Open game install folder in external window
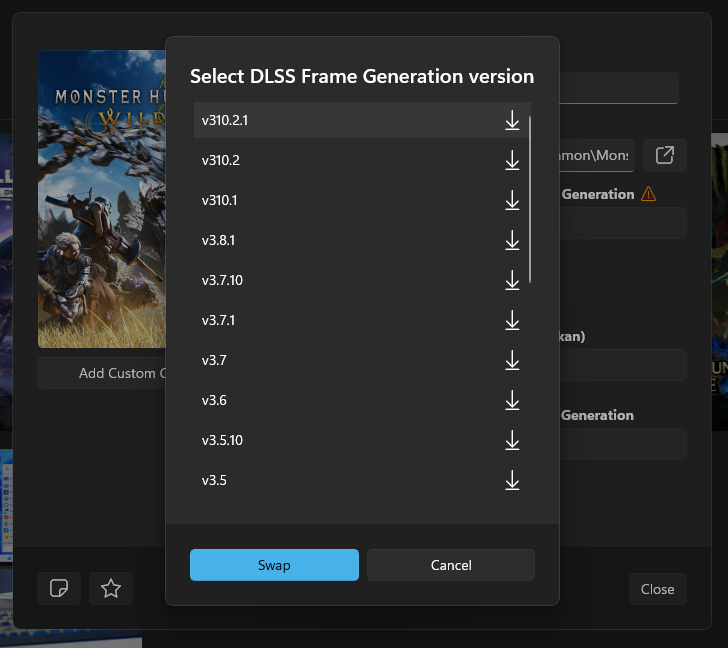This screenshot has width=728, height=648. (665, 155)
